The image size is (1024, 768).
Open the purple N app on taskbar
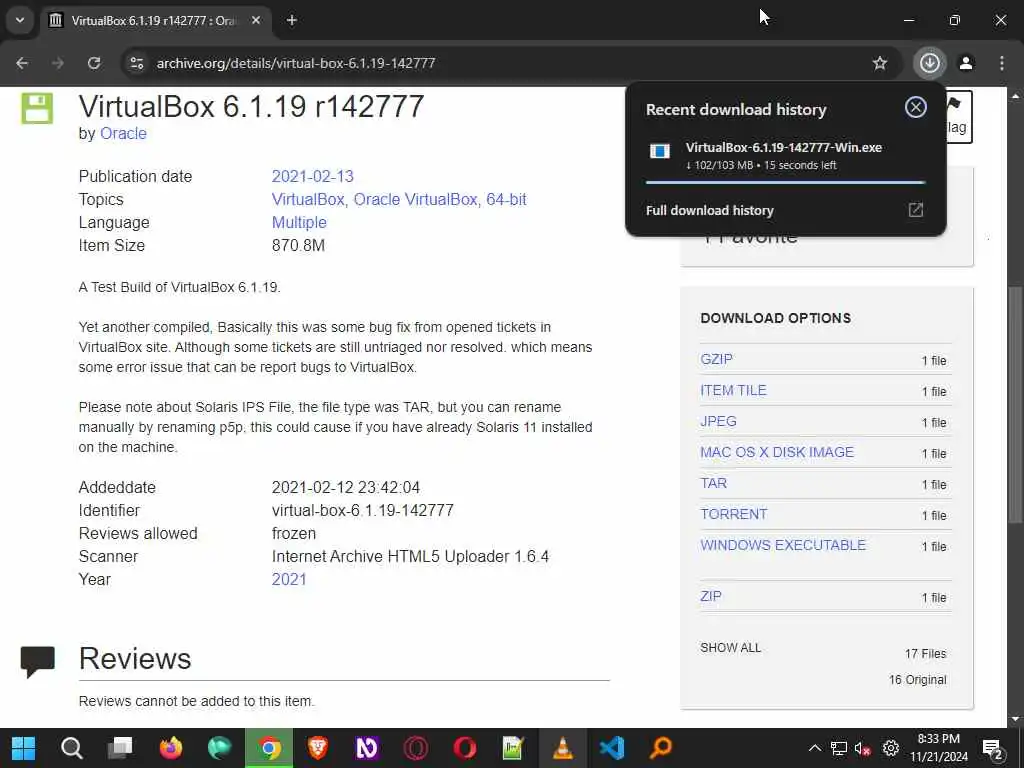pyautogui.click(x=366, y=748)
